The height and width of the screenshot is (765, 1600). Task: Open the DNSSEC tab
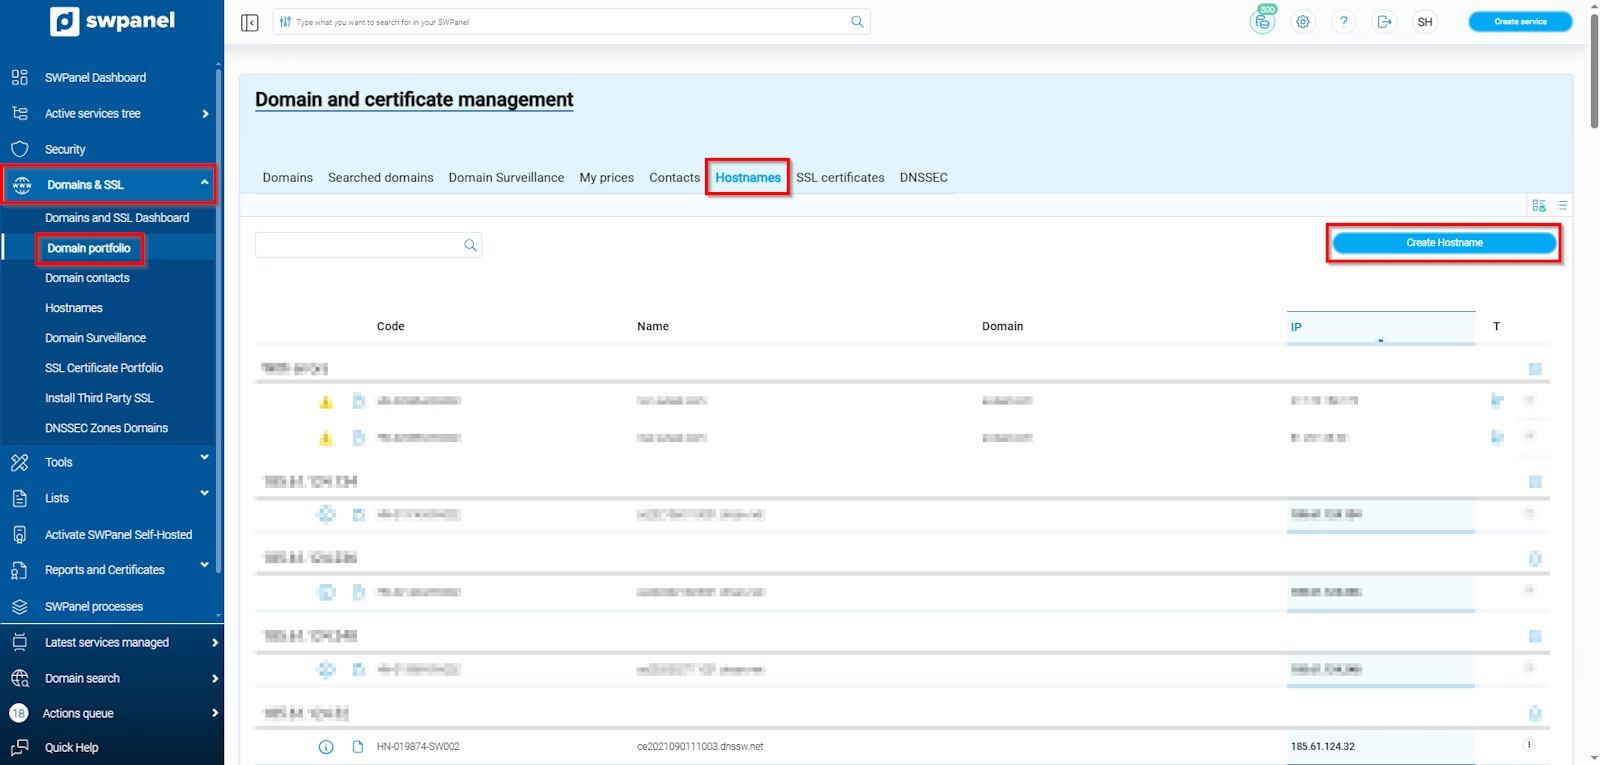pyautogui.click(x=924, y=177)
